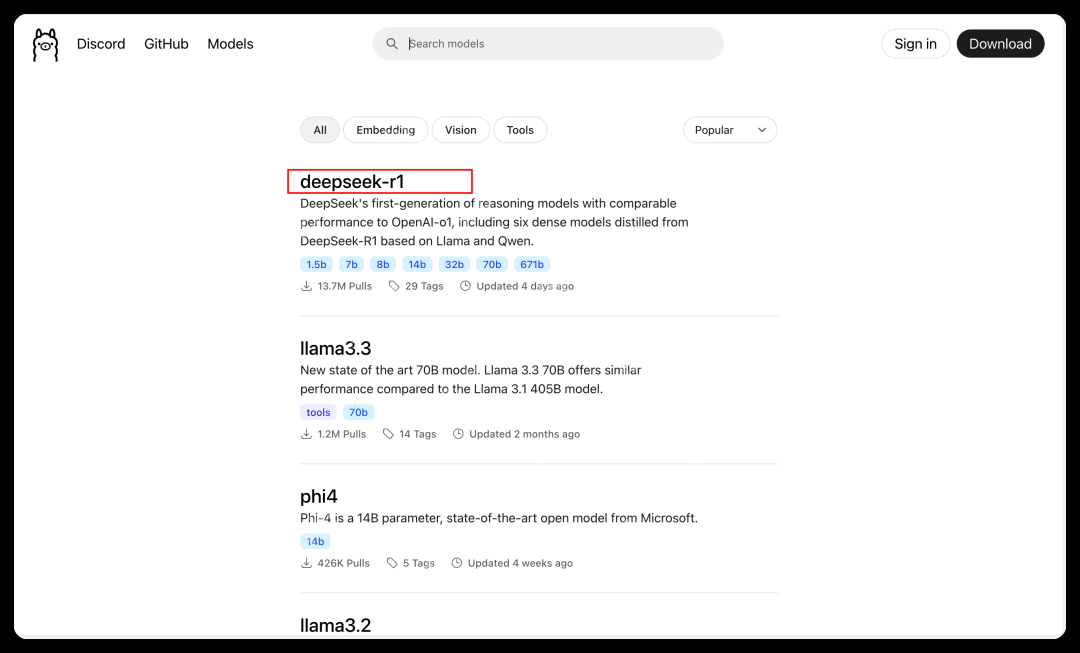The width and height of the screenshot is (1080, 653).
Task: Click the 70b size tag of deepseek-r1
Action: click(492, 265)
